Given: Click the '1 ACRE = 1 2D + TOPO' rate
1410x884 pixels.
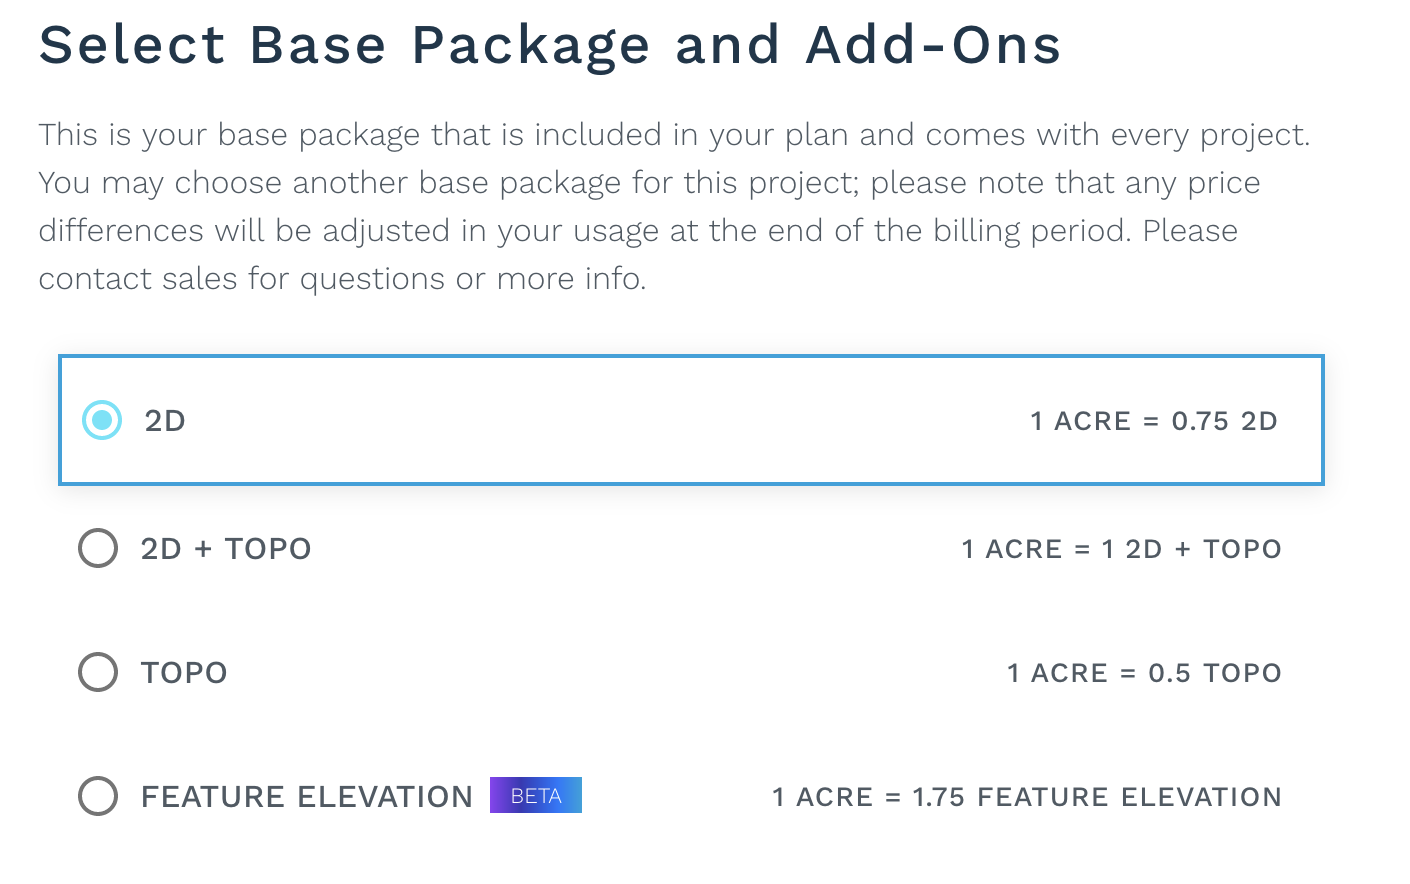Looking at the screenshot, I should tap(1121, 549).
